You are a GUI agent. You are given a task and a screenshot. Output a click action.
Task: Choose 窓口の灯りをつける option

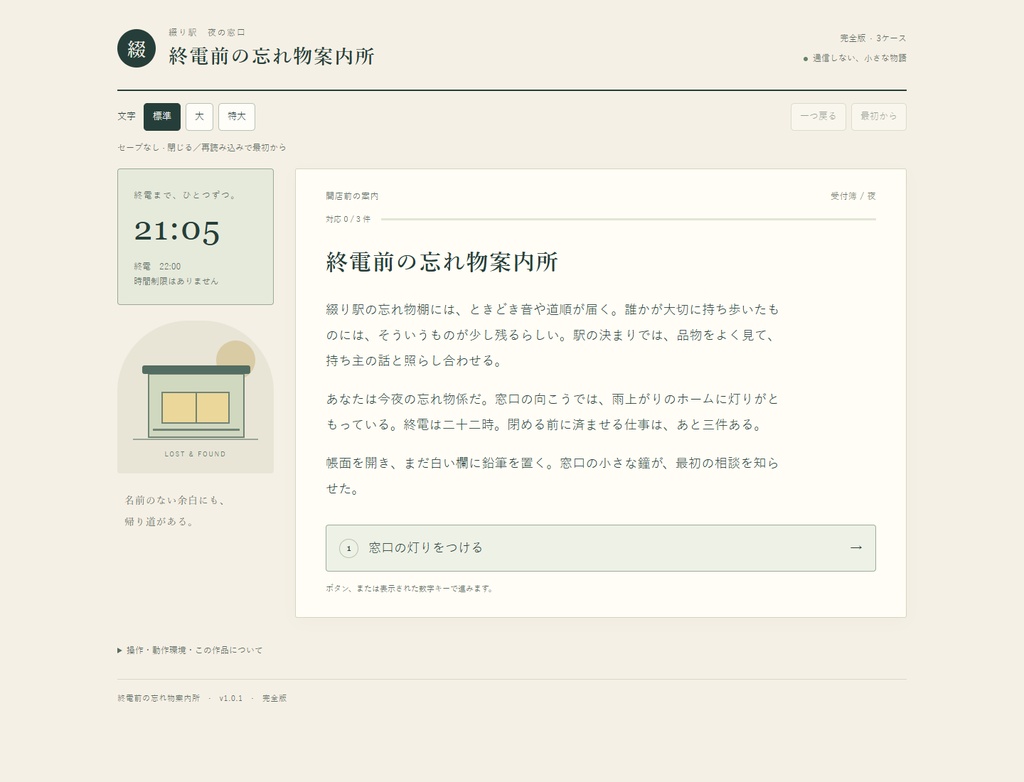pos(601,548)
